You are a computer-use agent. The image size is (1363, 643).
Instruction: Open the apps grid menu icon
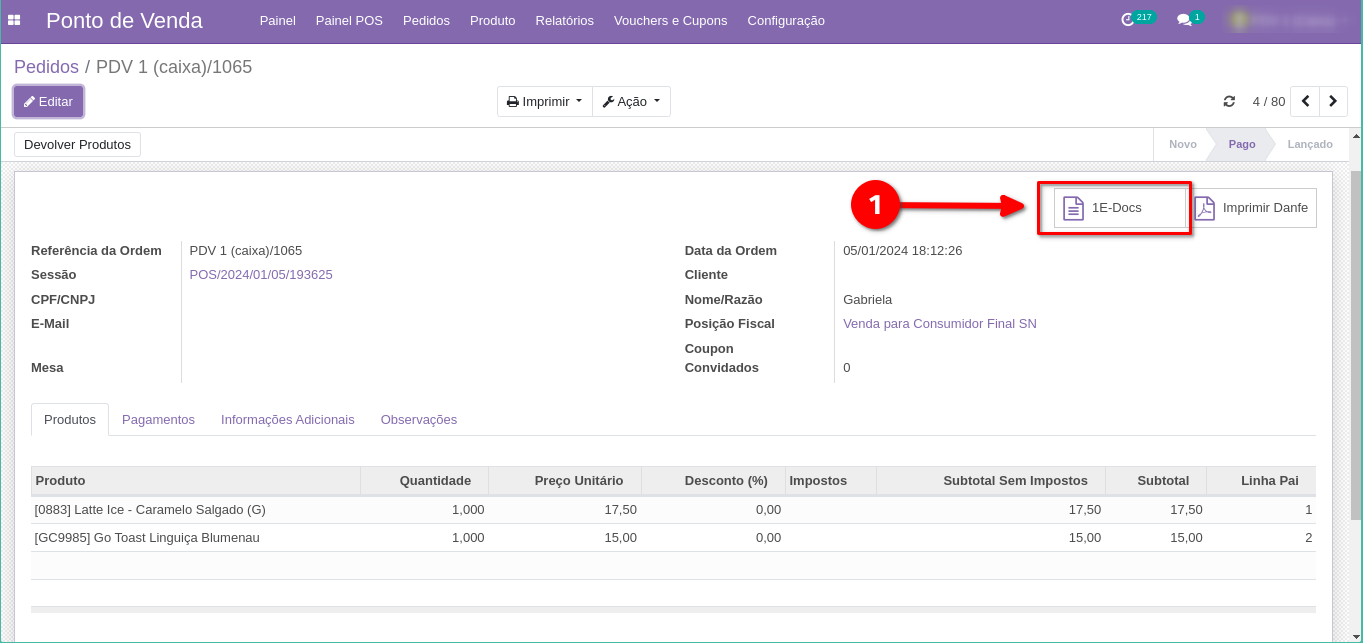[x=14, y=20]
